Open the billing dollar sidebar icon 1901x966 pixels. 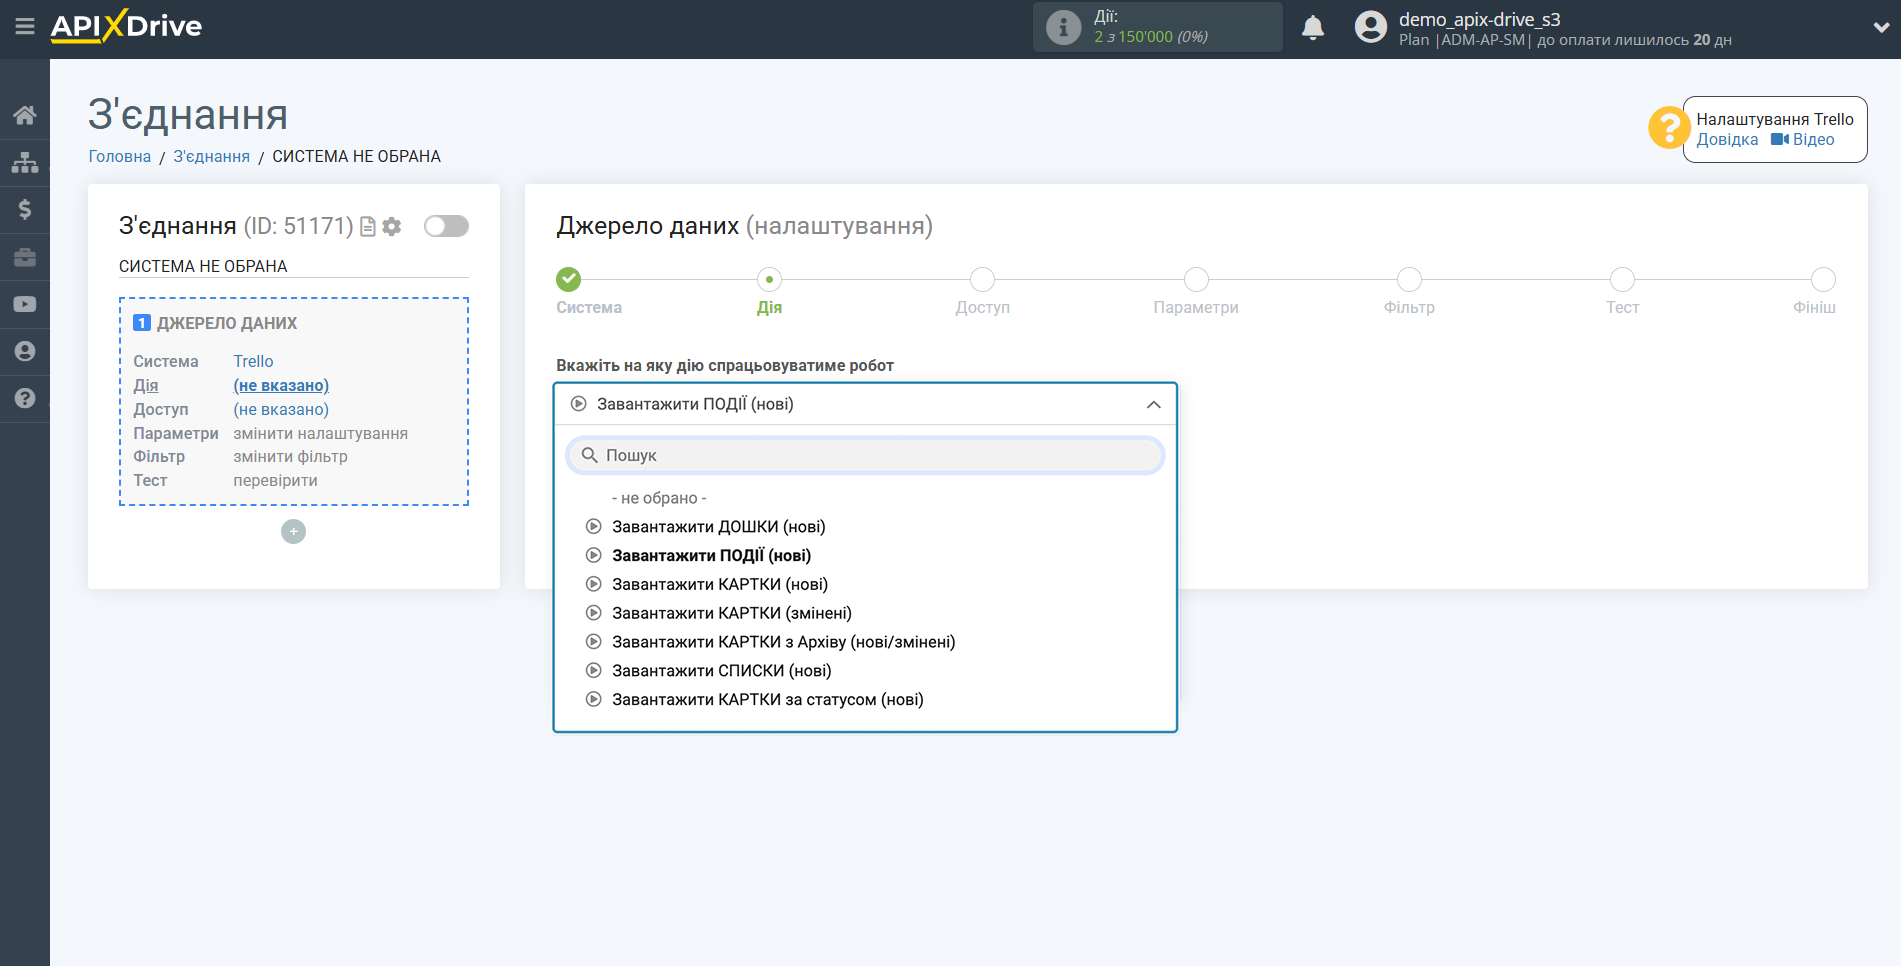pos(25,209)
